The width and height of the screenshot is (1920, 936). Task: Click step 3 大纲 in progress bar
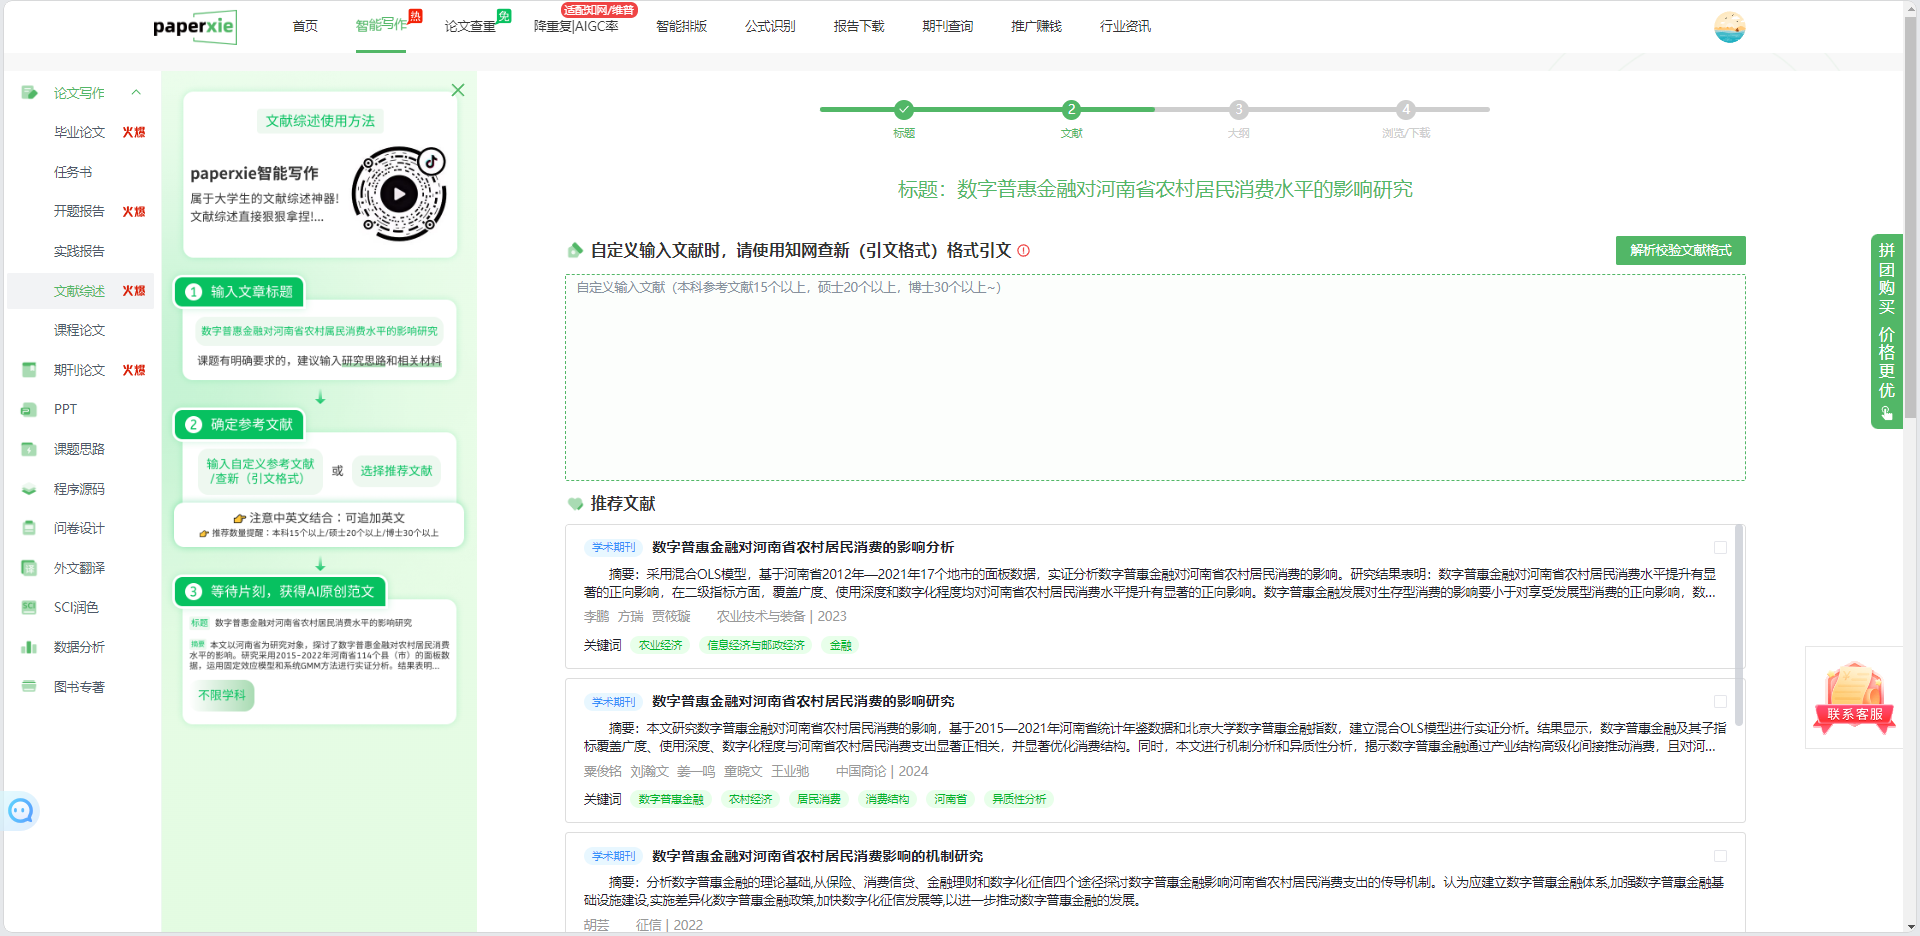tap(1238, 110)
